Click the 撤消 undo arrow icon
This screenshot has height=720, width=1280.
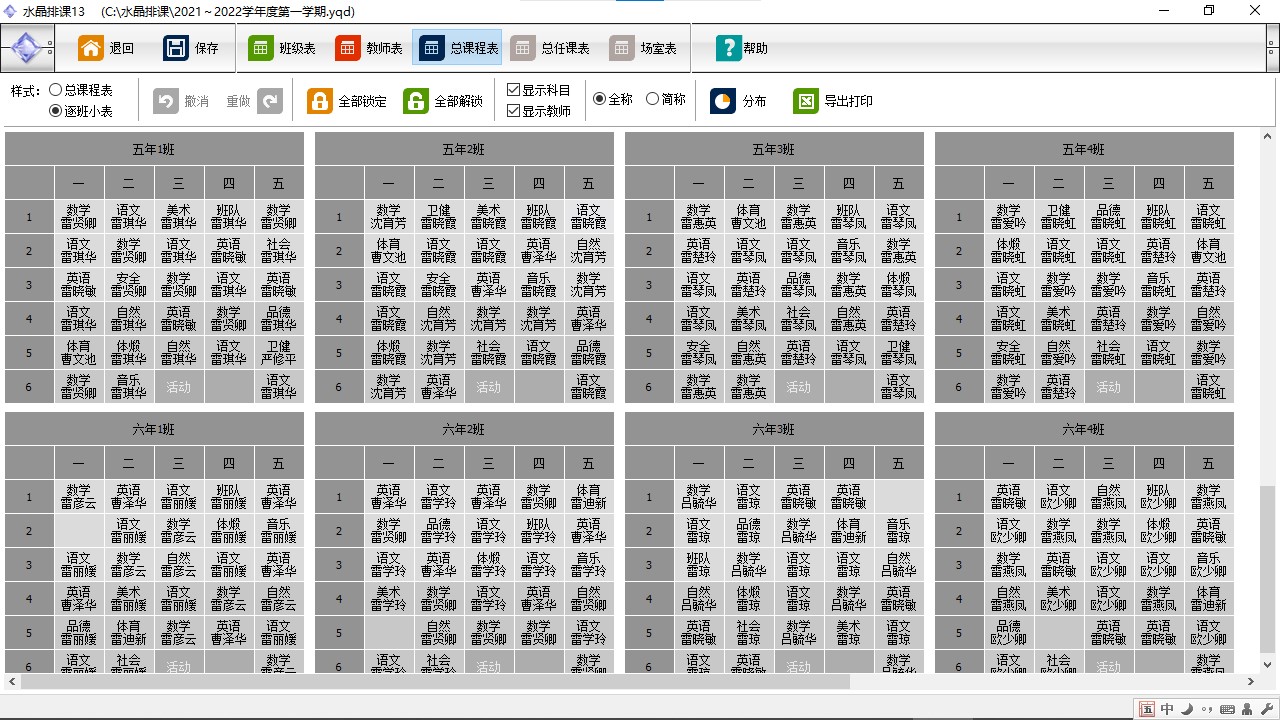click(166, 101)
